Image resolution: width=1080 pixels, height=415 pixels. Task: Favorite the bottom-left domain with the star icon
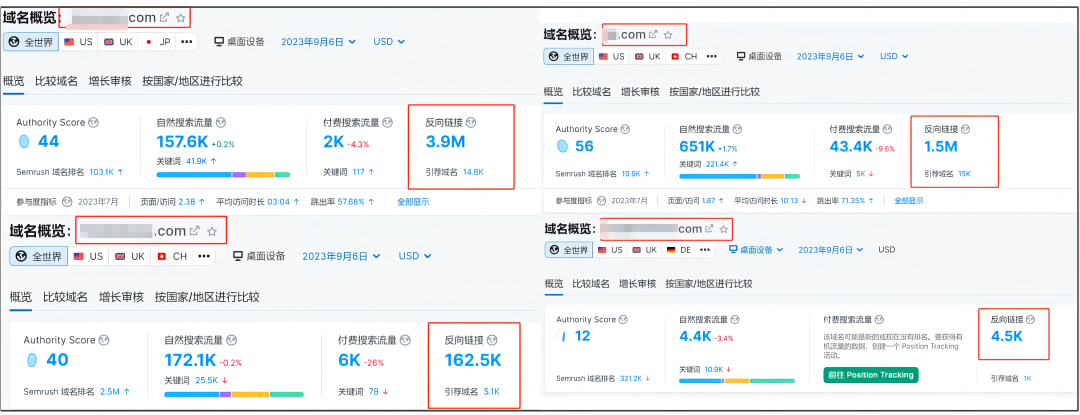click(x=211, y=231)
